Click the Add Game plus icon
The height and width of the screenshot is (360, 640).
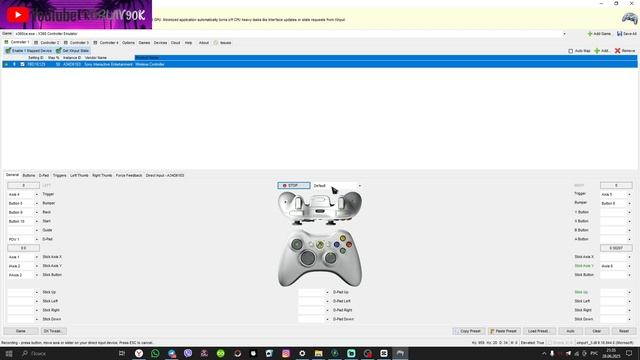point(589,34)
